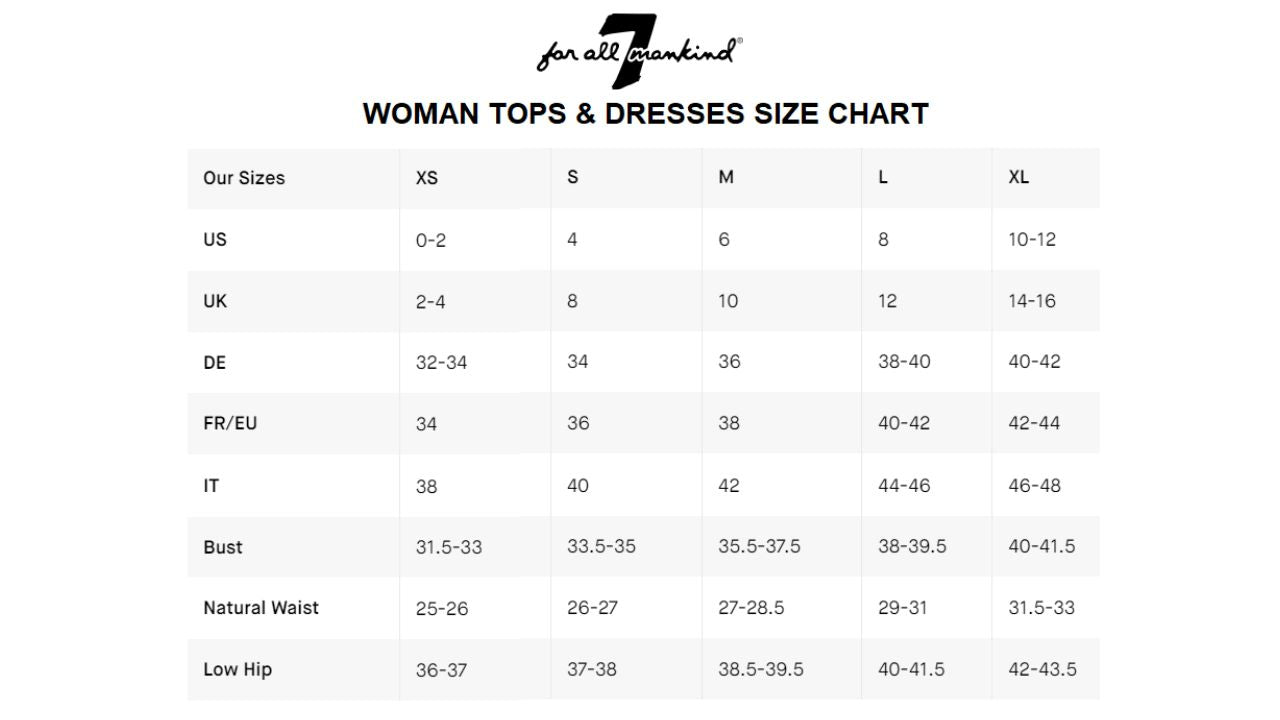
Task: Select the XS column header
Action: click(x=427, y=178)
